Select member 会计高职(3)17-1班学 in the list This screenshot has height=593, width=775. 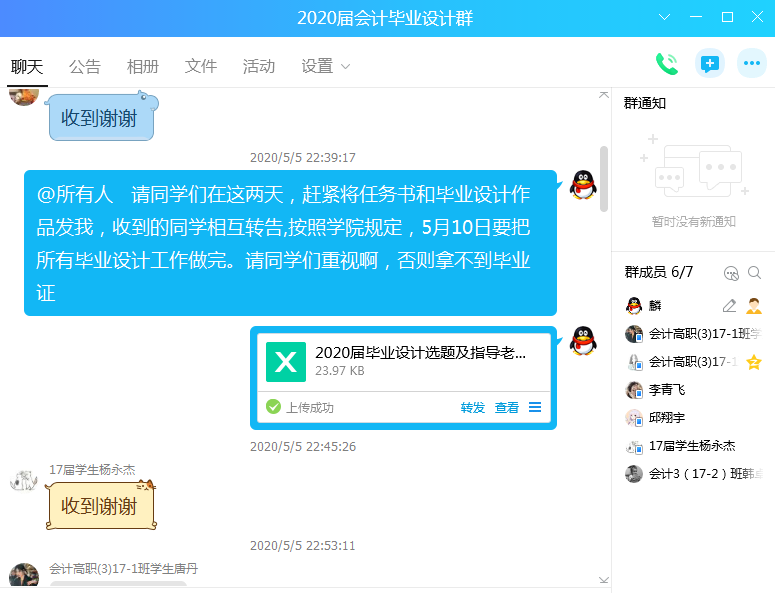point(693,334)
